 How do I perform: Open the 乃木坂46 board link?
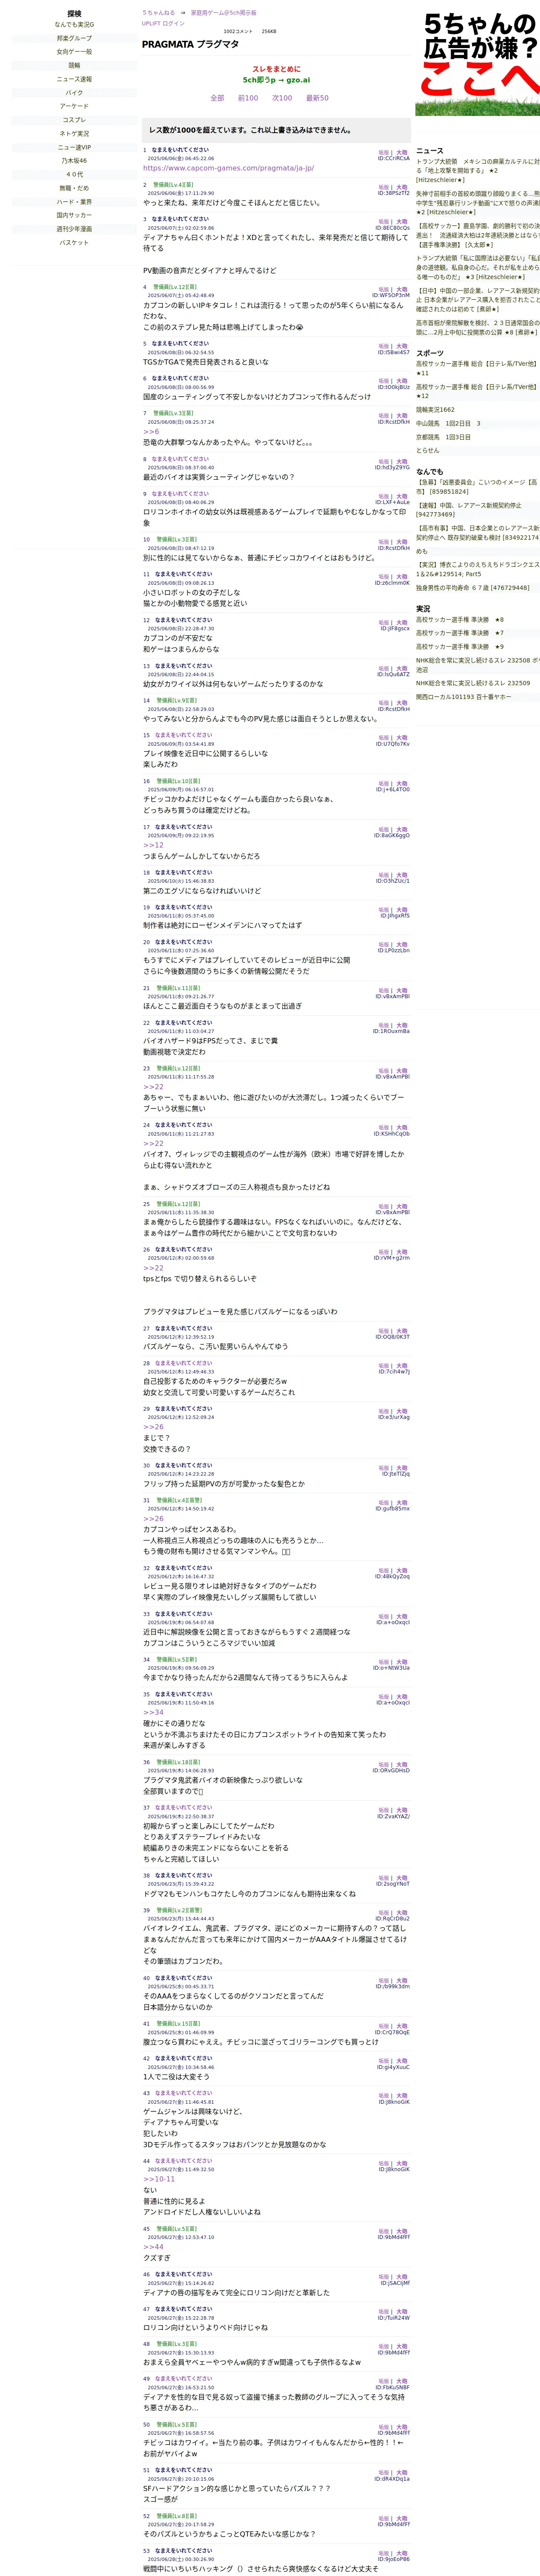[x=74, y=161]
